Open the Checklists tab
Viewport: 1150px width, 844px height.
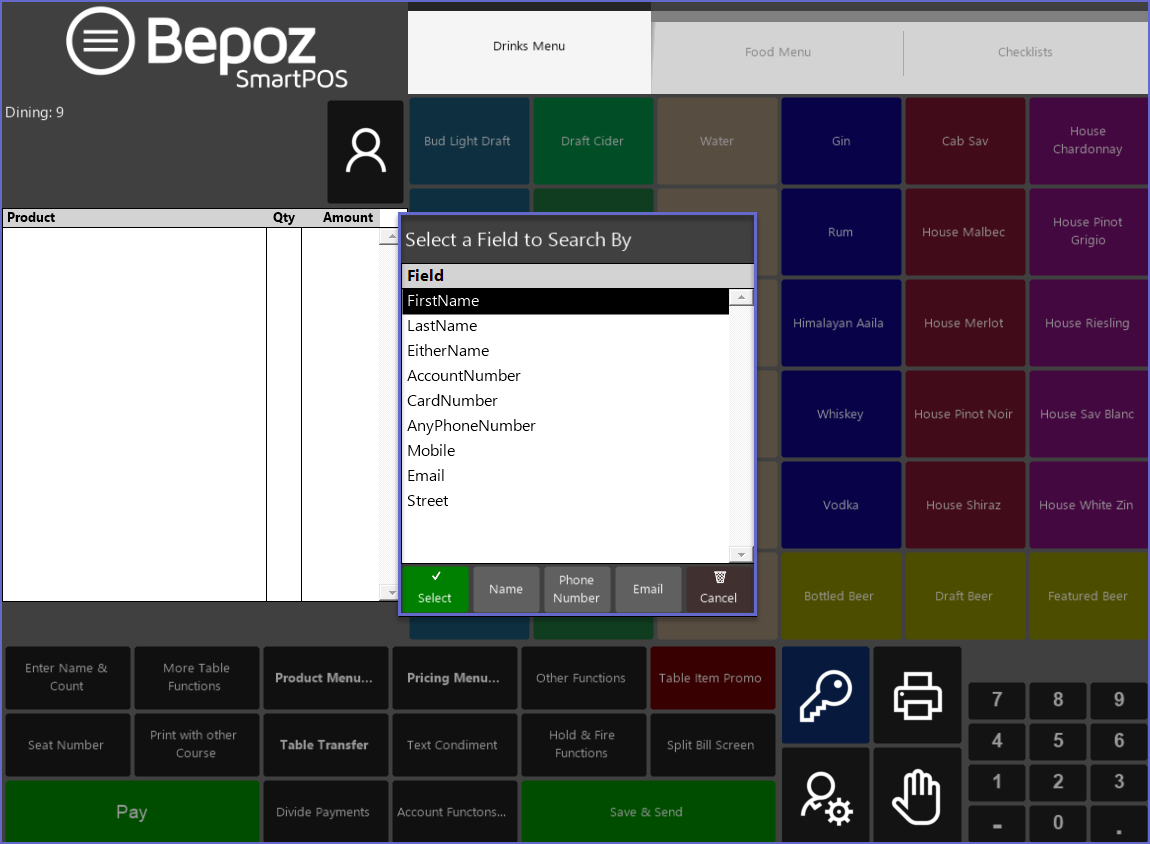coord(1025,52)
